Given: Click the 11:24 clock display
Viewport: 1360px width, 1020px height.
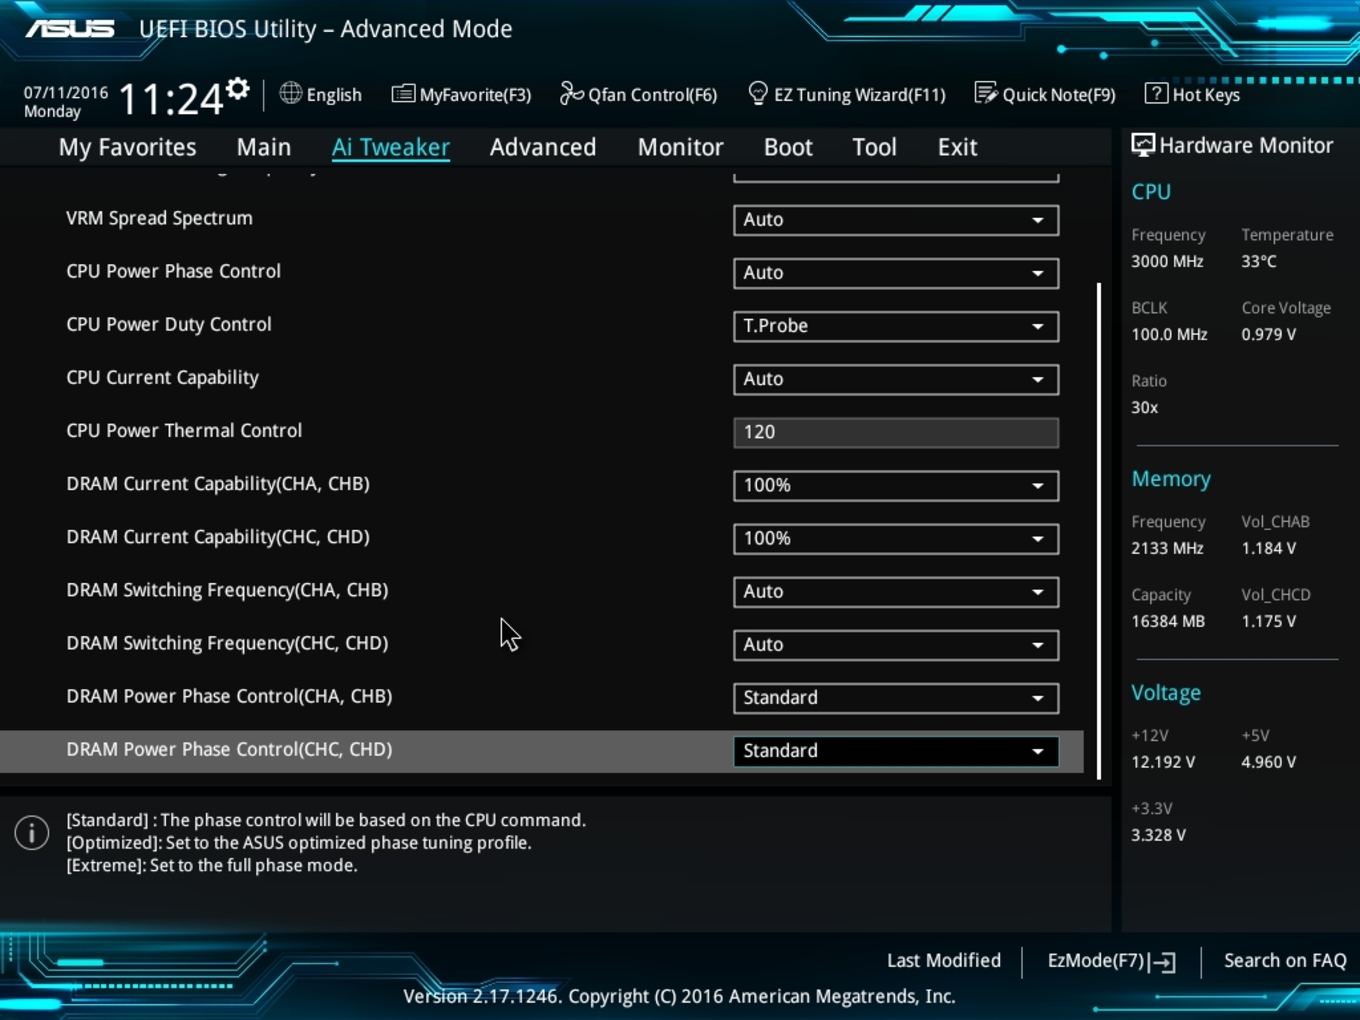Looking at the screenshot, I should tap(170, 99).
